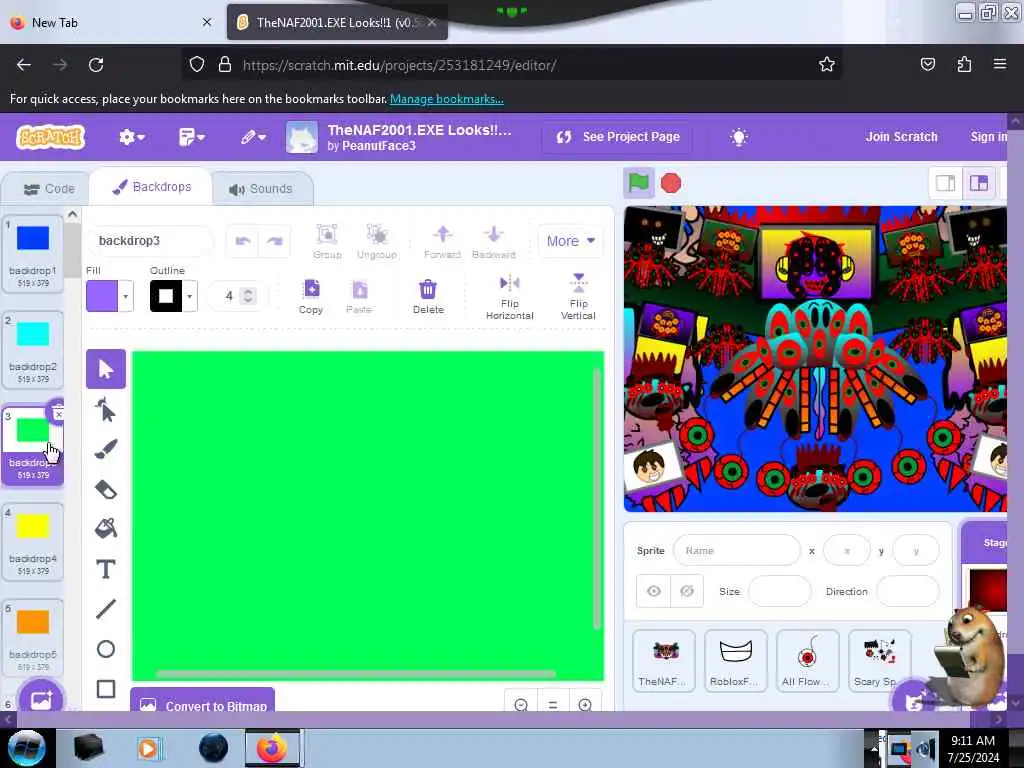Screen dimensions: 1024x768
Task: Reset paint canvas zoom
Action: pyautogui.click(x=552, y=705)
